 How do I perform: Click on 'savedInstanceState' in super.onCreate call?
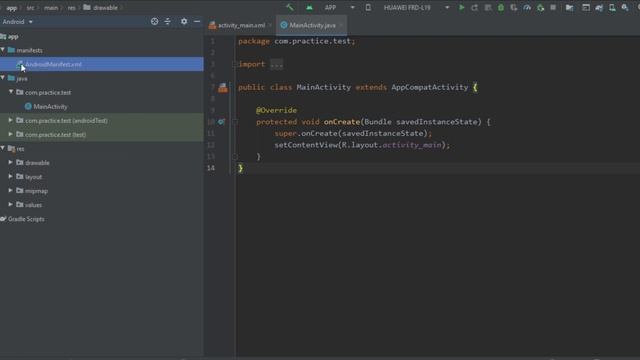click(x=382, y=133)
